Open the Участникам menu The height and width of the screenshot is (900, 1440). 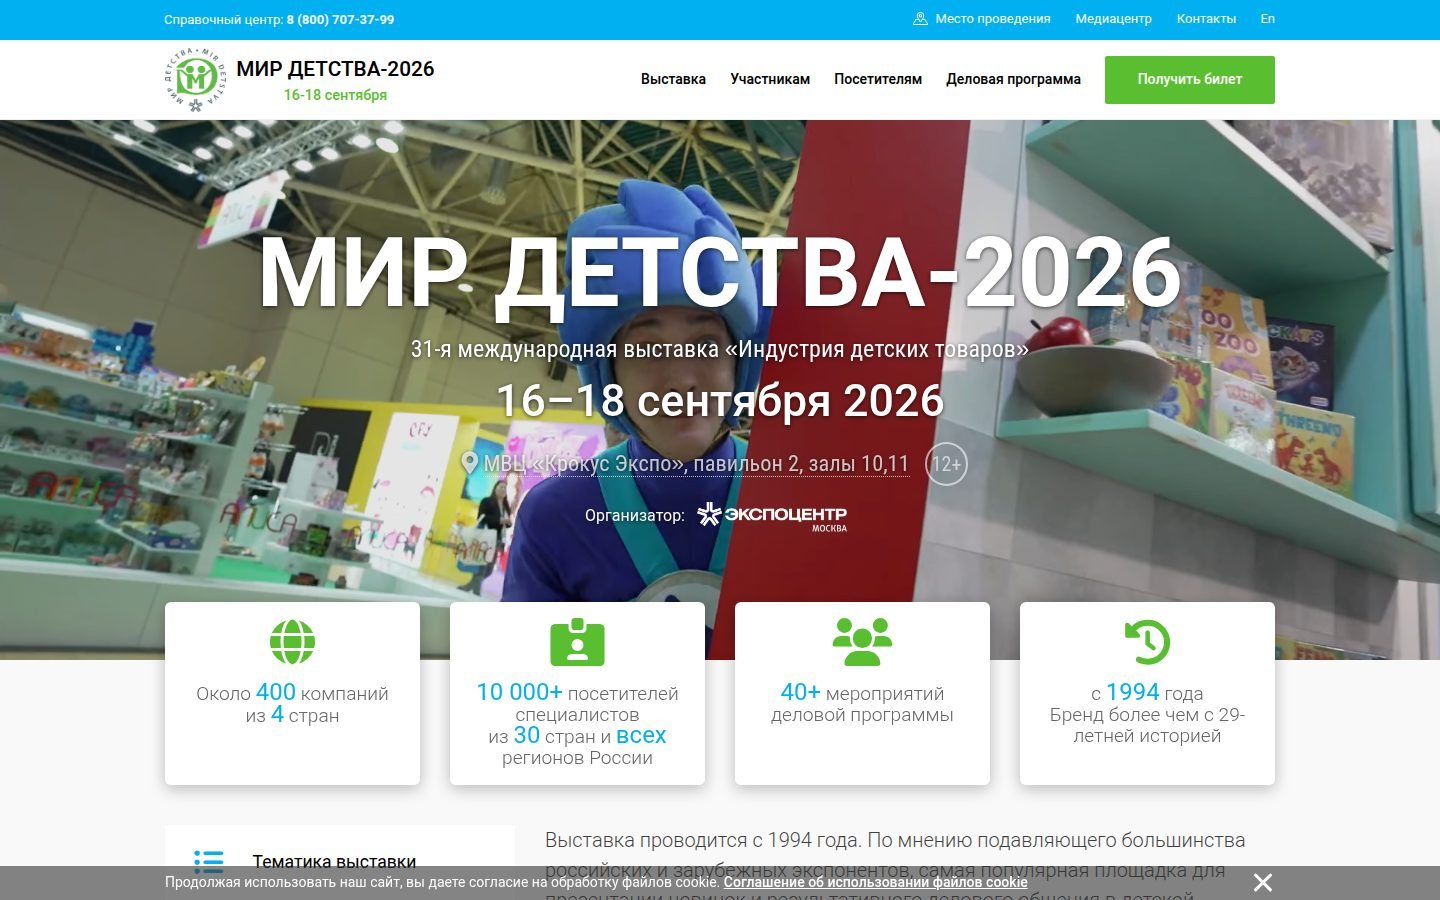[770, 79]
